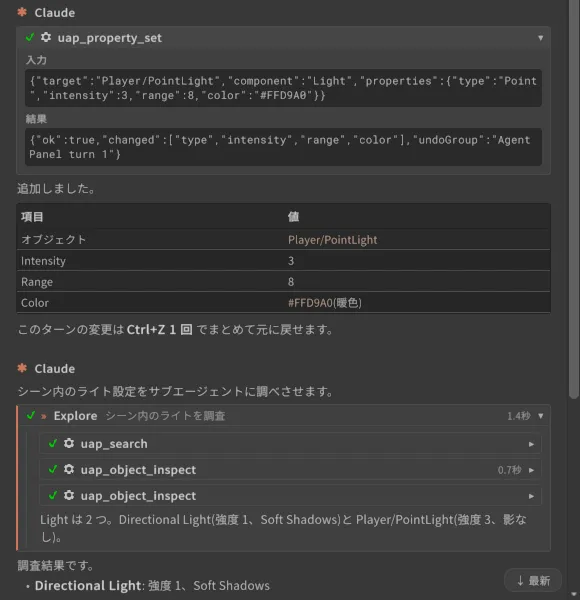This screenshot has width=580, height=600.
Task: Click the gear icon of the last uap_object_inspect
Action: [69, 495]
